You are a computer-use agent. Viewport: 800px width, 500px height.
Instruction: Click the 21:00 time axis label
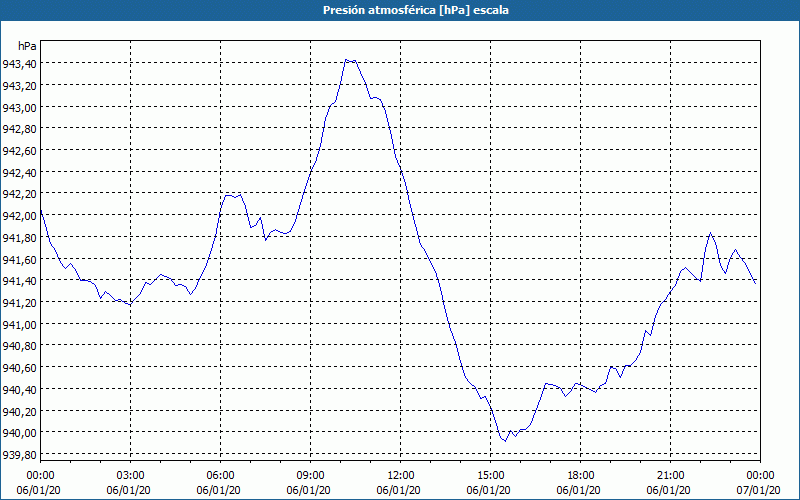coord(670,476)
